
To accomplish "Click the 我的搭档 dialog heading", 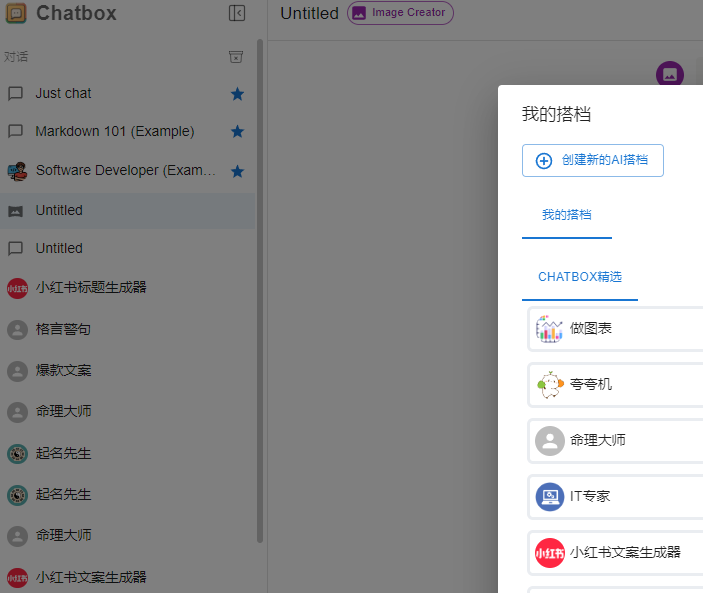I will [x=556, y=114].
